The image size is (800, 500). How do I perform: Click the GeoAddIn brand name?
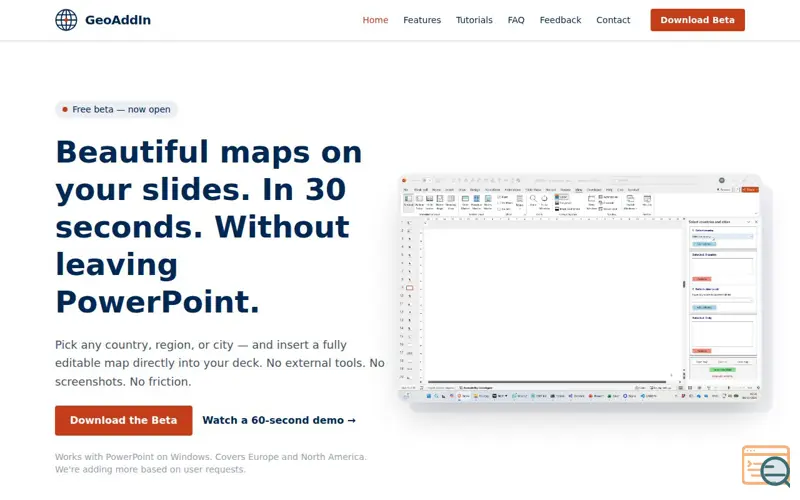click(118, 20)
